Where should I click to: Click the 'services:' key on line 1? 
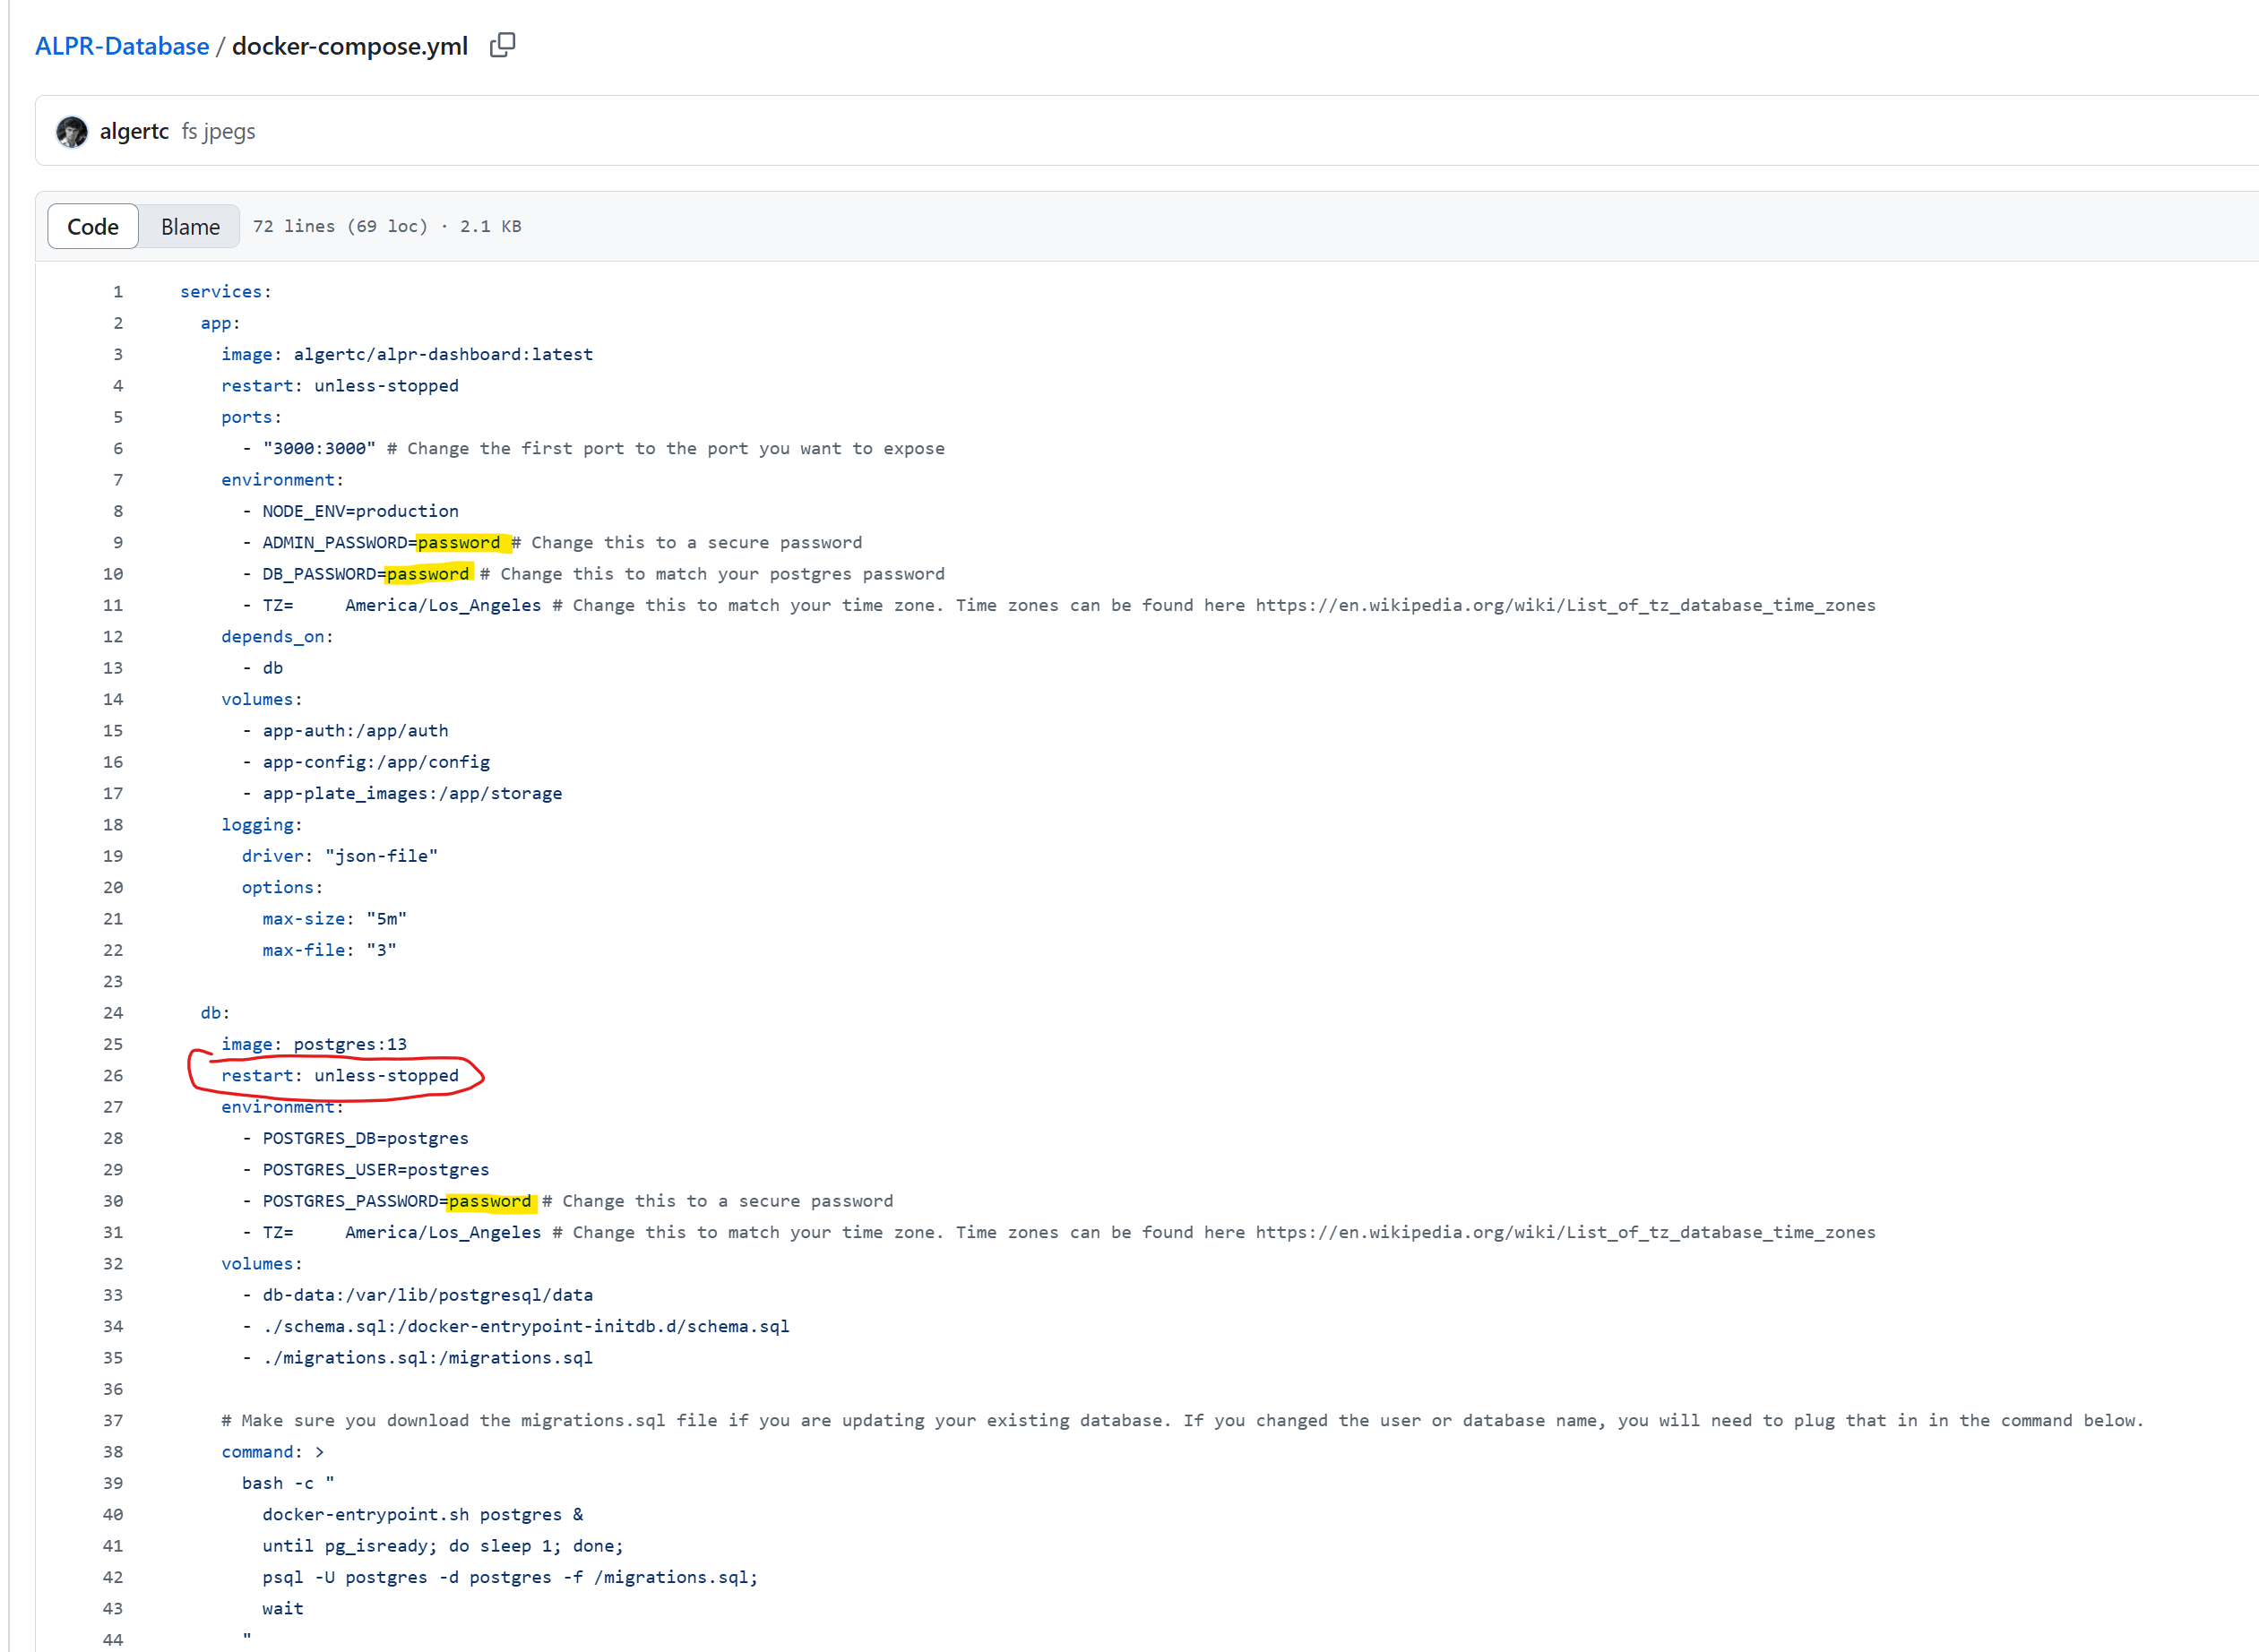(225, 291)
